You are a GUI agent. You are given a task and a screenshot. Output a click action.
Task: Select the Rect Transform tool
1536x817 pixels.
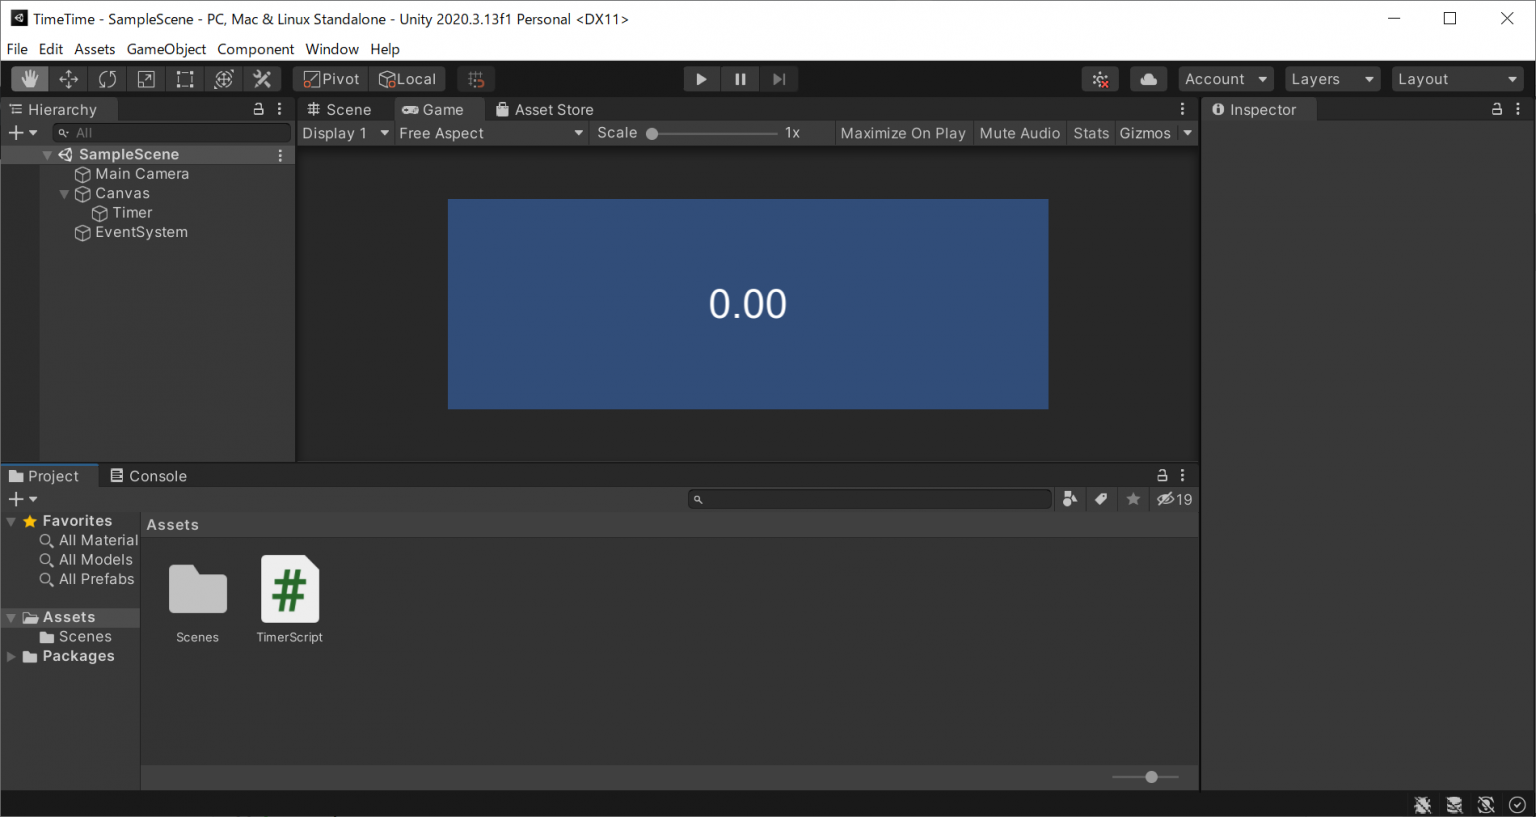pos(184,78)
